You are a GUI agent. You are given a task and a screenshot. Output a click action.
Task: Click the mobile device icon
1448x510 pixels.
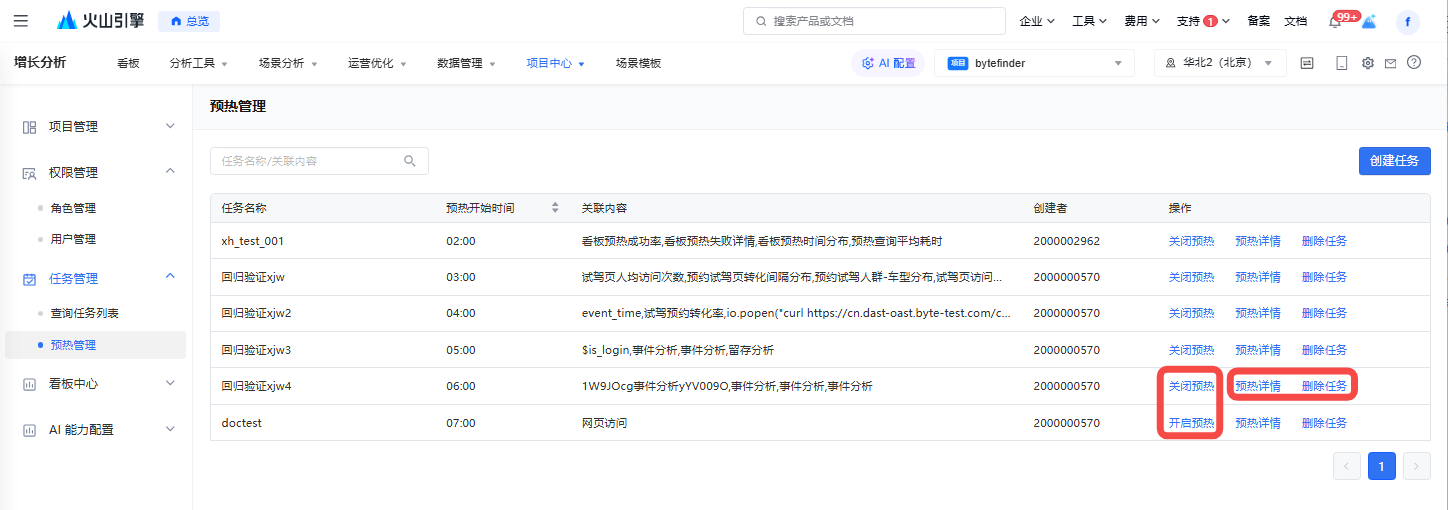point(1342,63)
